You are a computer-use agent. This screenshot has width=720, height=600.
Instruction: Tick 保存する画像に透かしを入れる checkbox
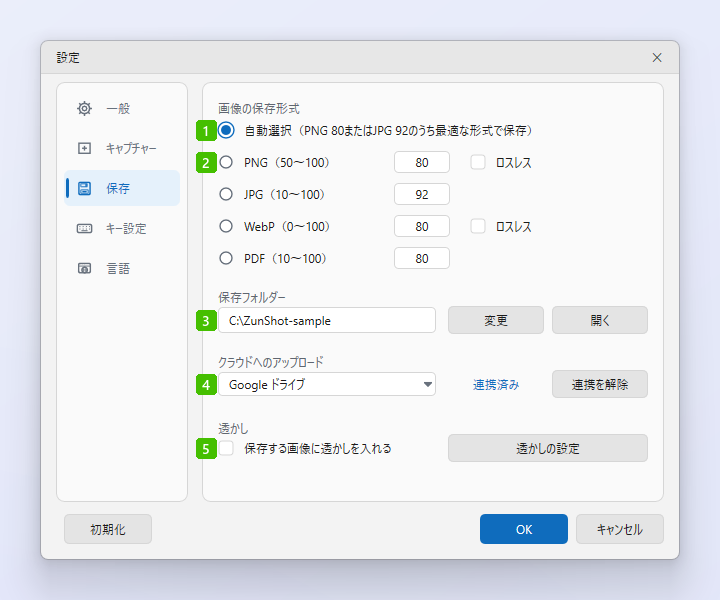pos(226,448)
